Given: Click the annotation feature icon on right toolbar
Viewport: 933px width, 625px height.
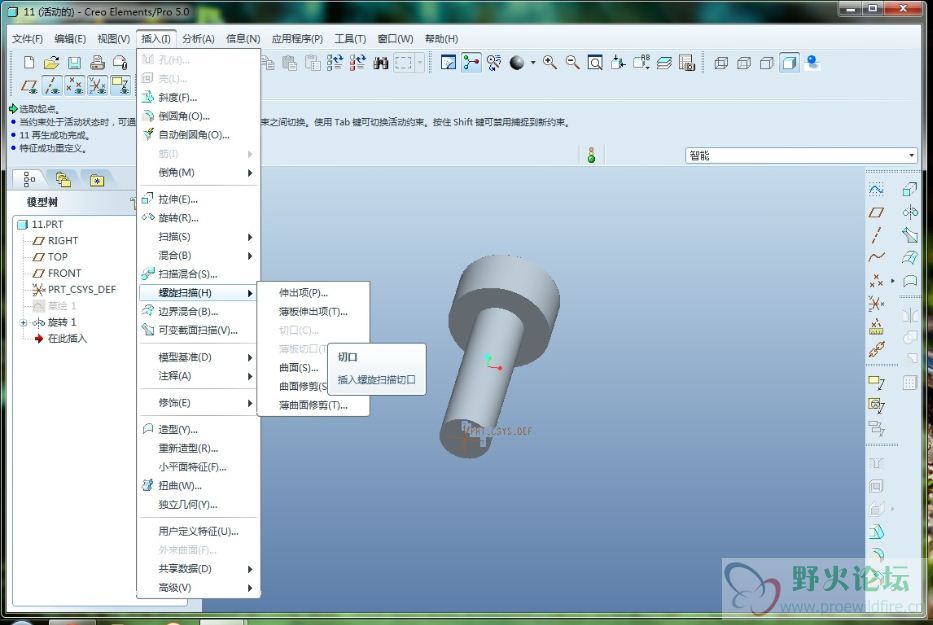Looking at the screenshot, I should [876, 382].
